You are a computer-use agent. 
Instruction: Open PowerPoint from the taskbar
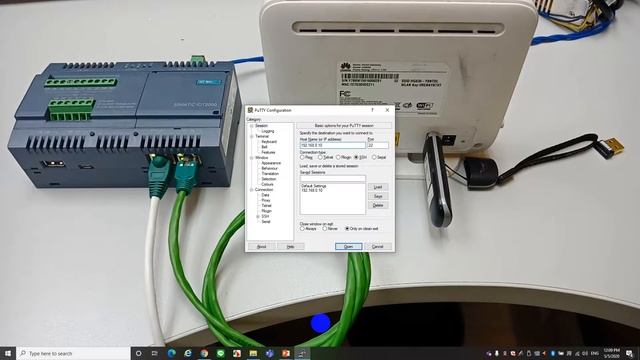[x=286, y=353]
